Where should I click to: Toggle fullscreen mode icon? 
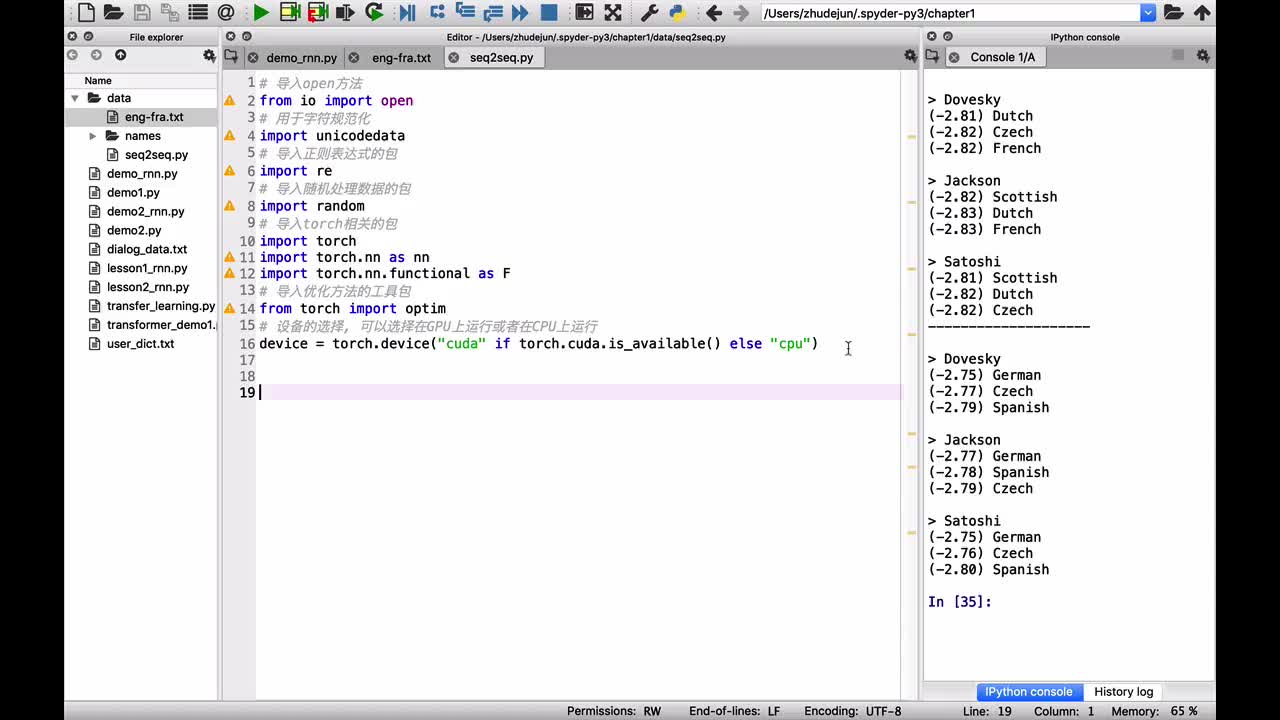[x=613, y=13]
